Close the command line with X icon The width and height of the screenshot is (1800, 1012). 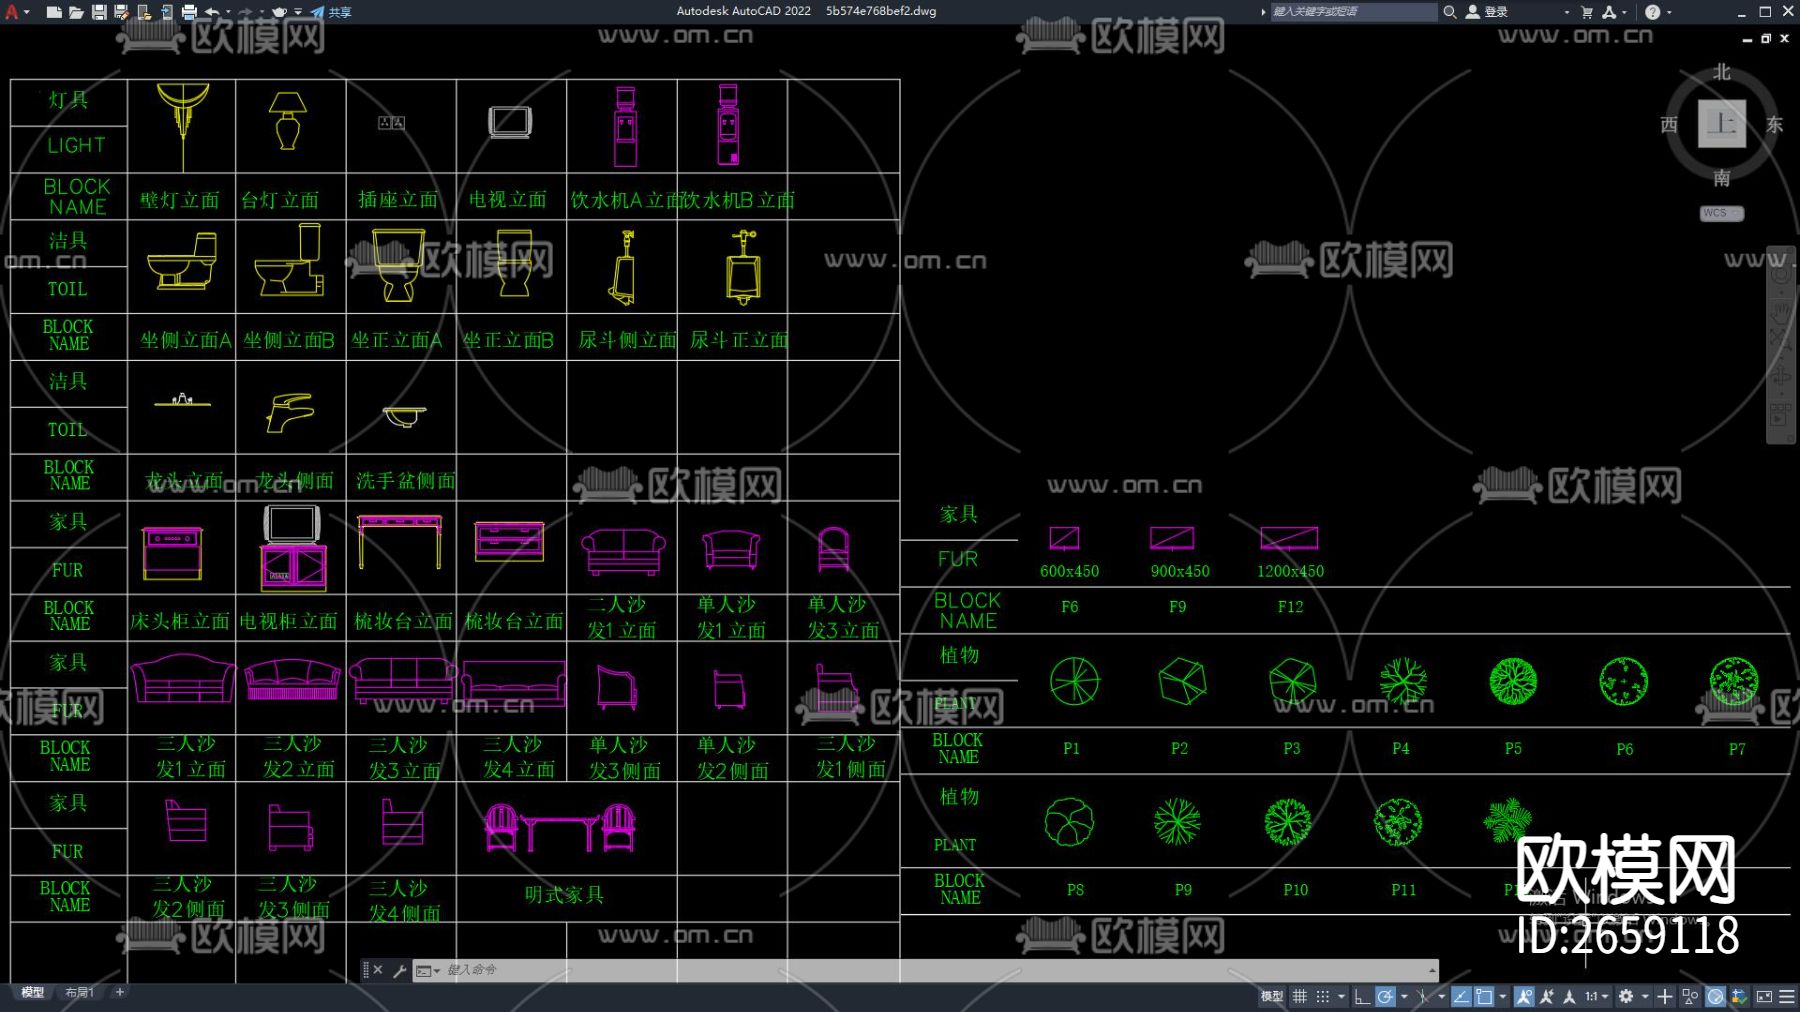378,970
